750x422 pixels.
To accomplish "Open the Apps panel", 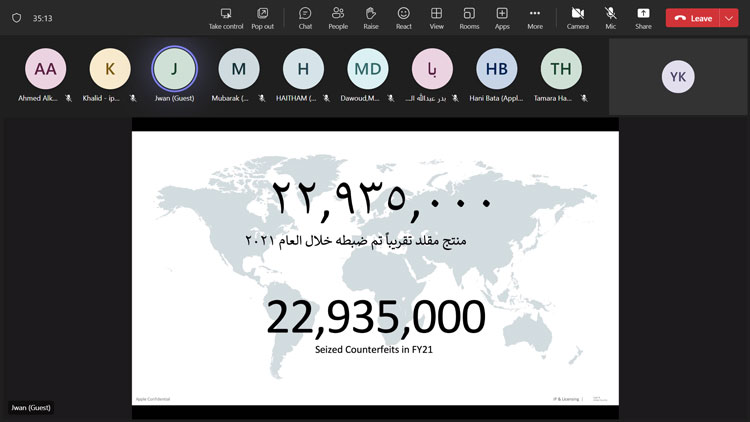I will 502,17.
